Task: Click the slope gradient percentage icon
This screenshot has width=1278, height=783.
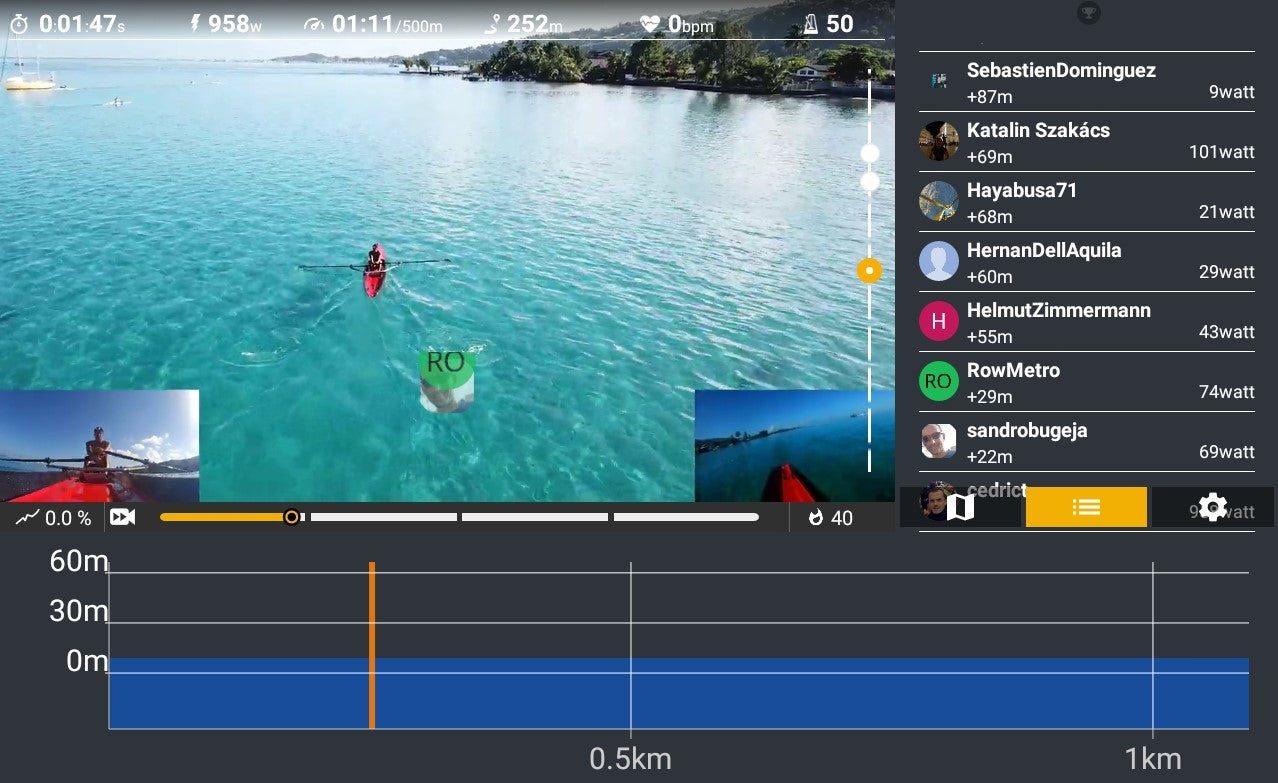Action: click(27, 517)
